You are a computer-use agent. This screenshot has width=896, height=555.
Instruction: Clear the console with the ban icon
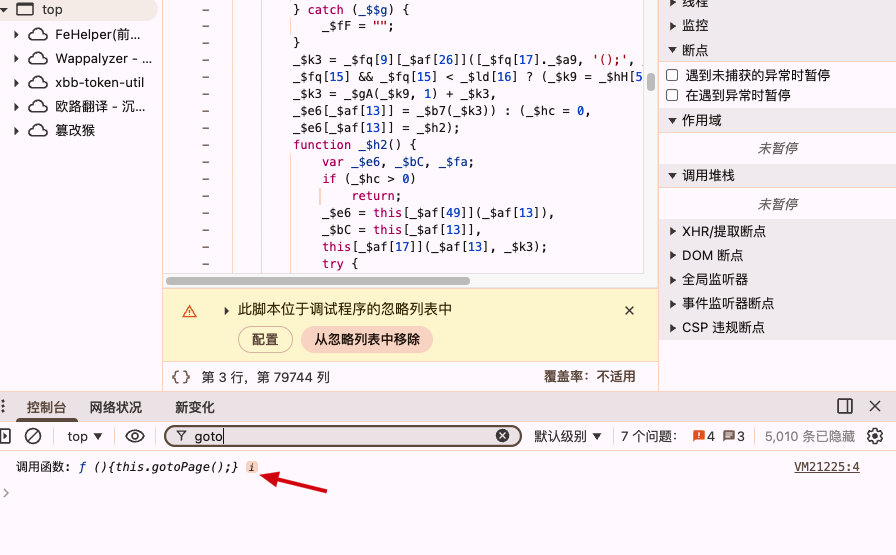[33, 437]
